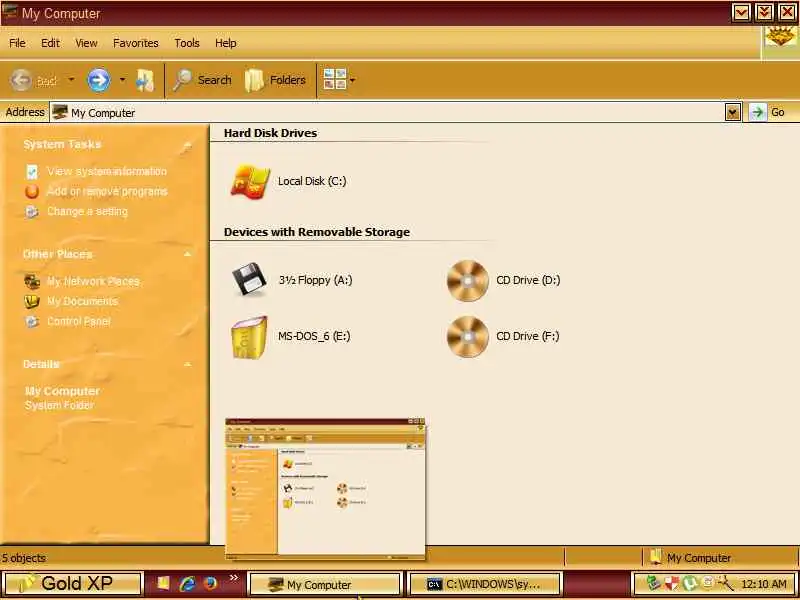
Task: Click the Local Disk (C:) label
Action: (312, 181)
